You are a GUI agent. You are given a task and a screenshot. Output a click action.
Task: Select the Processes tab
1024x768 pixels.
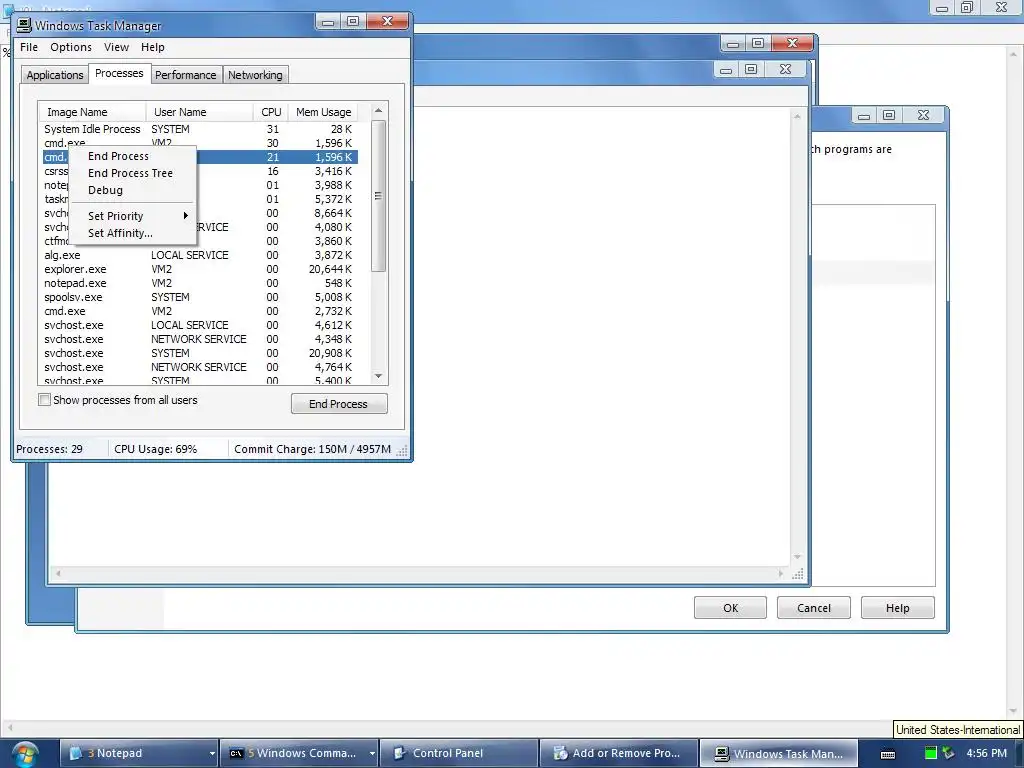pyautogui.click(x=119, y=73)
